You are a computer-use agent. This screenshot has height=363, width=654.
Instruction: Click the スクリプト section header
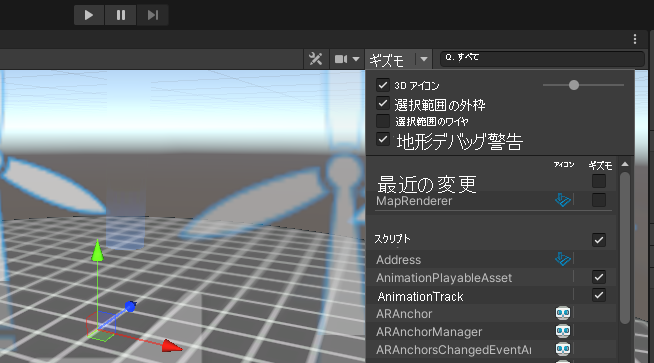[392, 239]
